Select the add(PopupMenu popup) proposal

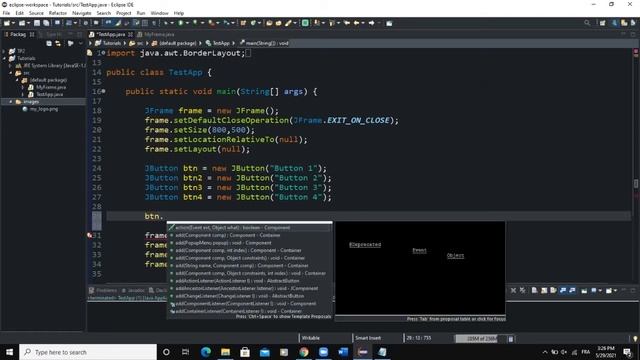[x=249, y=243]
